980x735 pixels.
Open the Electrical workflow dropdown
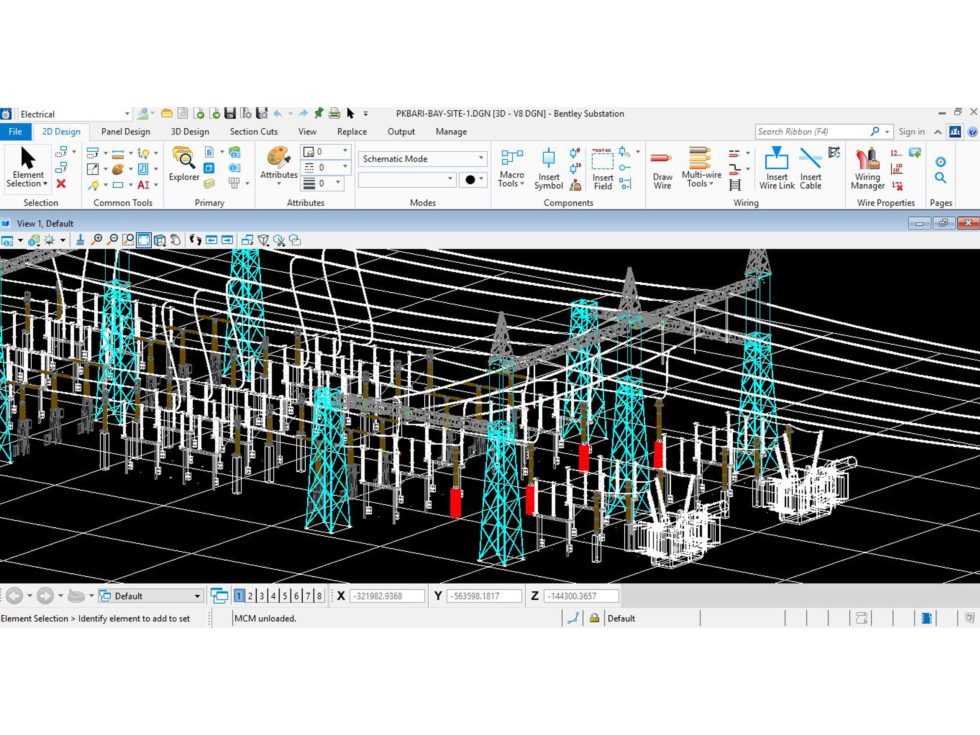tap(127, 114)
